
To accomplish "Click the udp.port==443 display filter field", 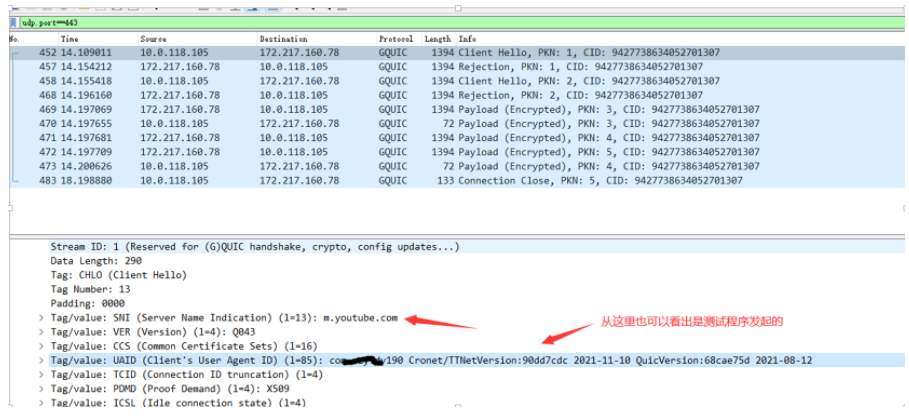I will [x=461, y=23].
